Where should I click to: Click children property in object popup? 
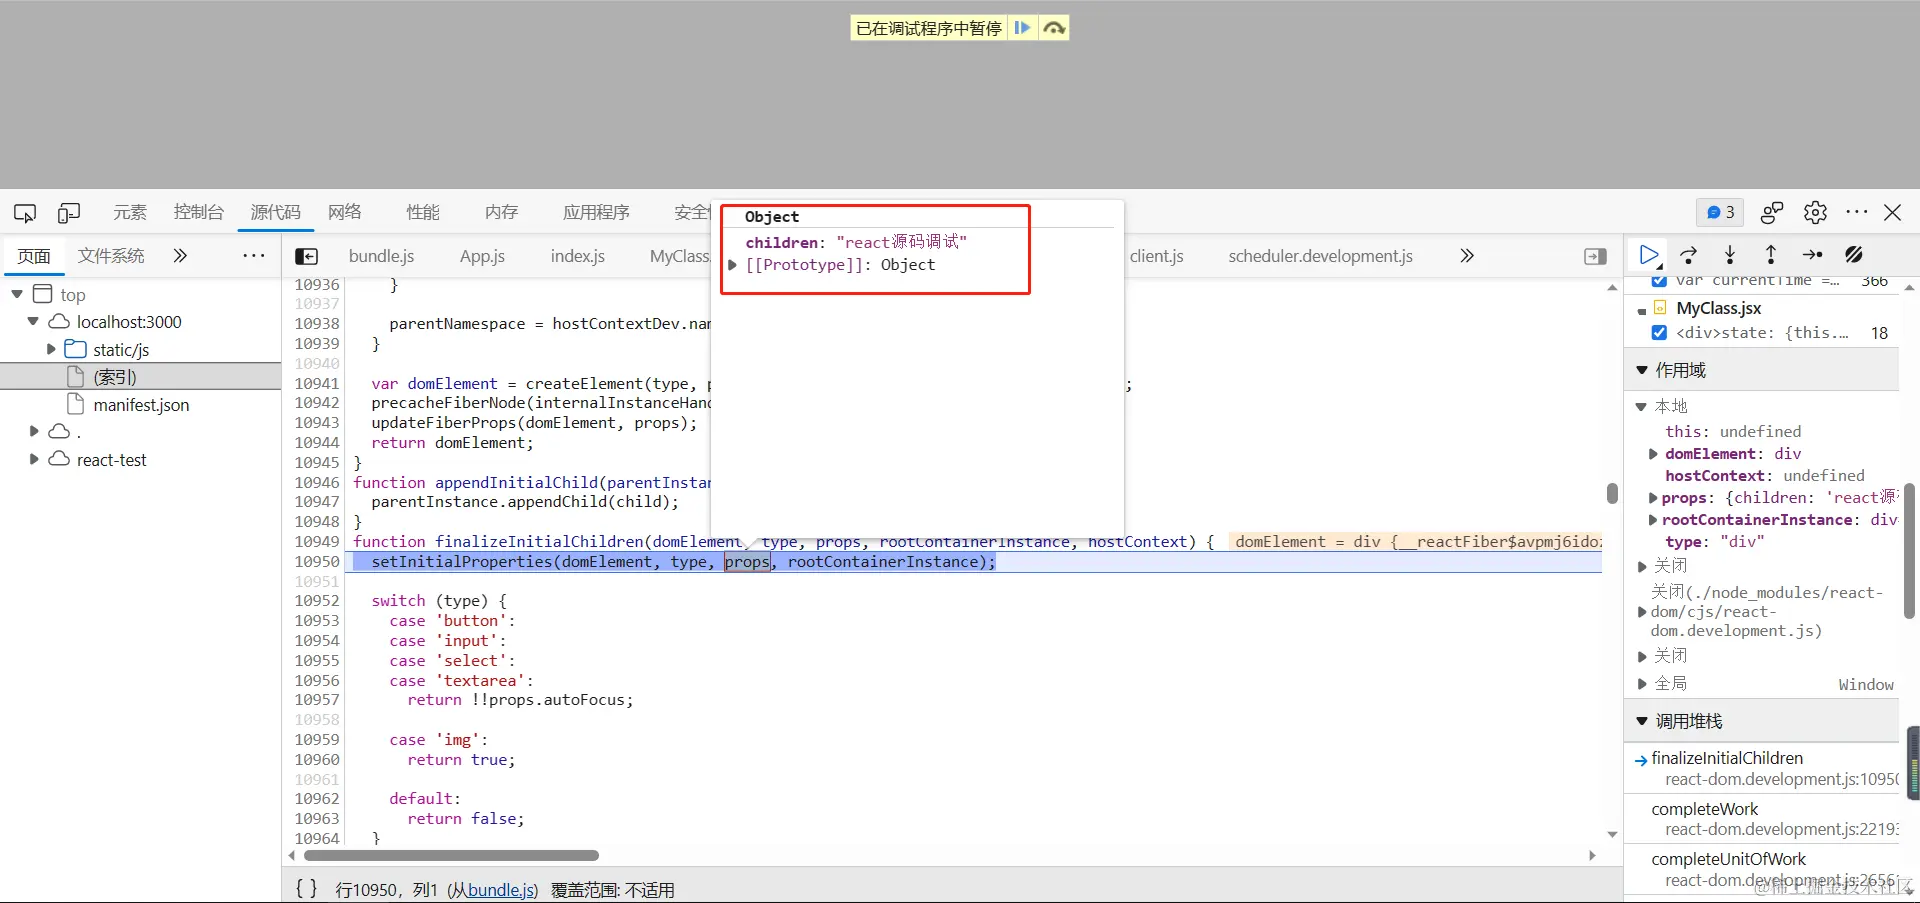coord(781,243)
